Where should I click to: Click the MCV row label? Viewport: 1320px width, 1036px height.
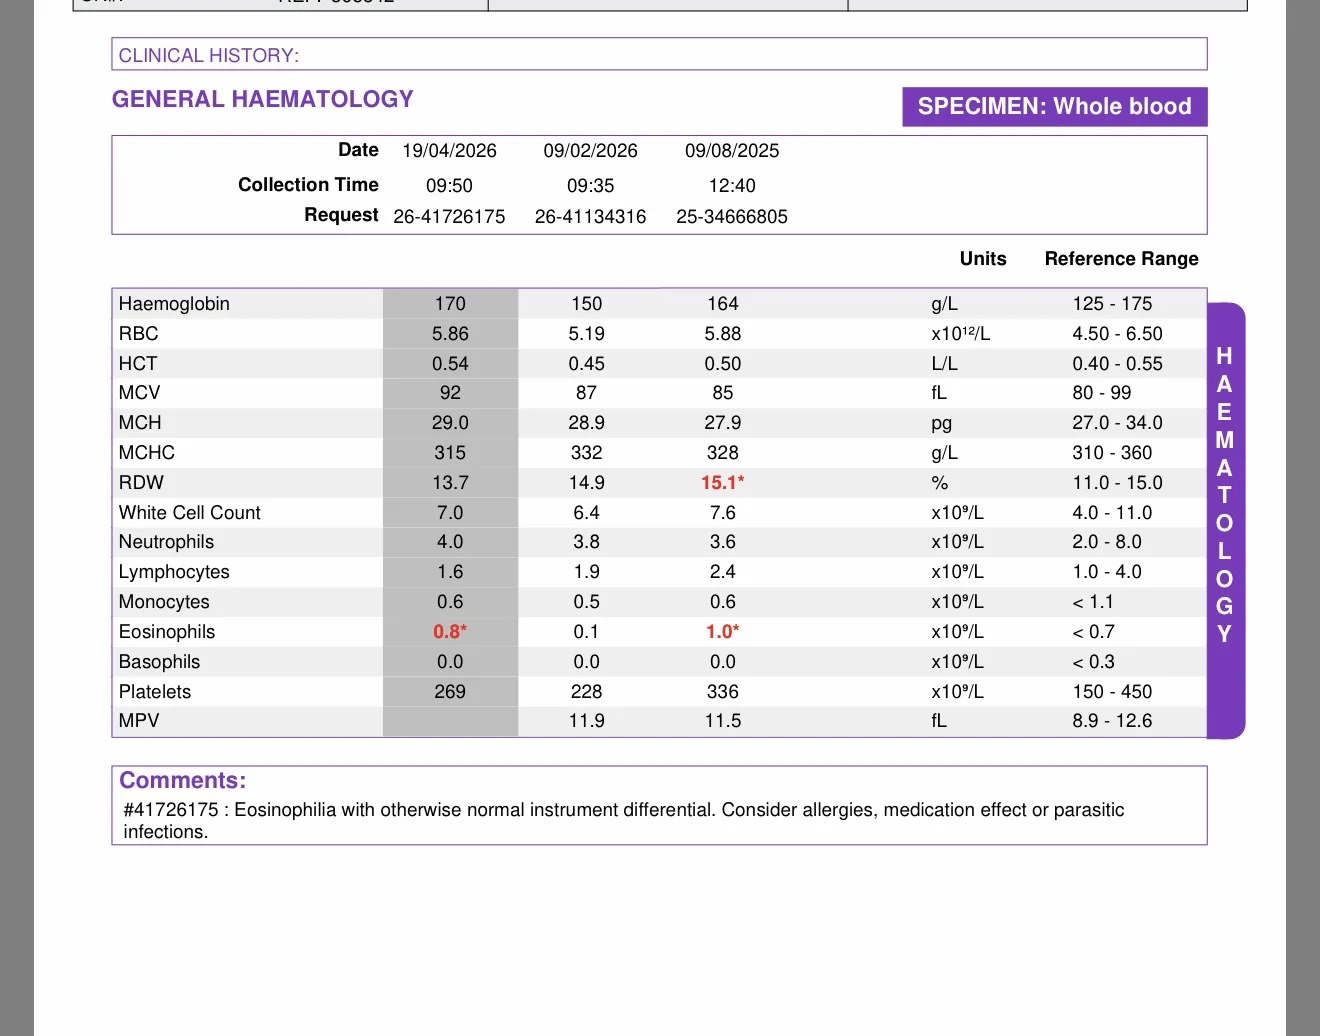(140, 393)
